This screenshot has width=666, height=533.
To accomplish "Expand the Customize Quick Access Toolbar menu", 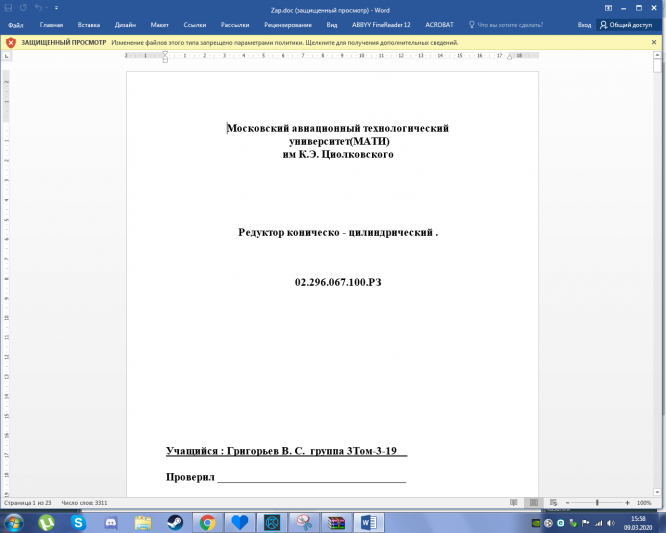I will pos(56,8).
